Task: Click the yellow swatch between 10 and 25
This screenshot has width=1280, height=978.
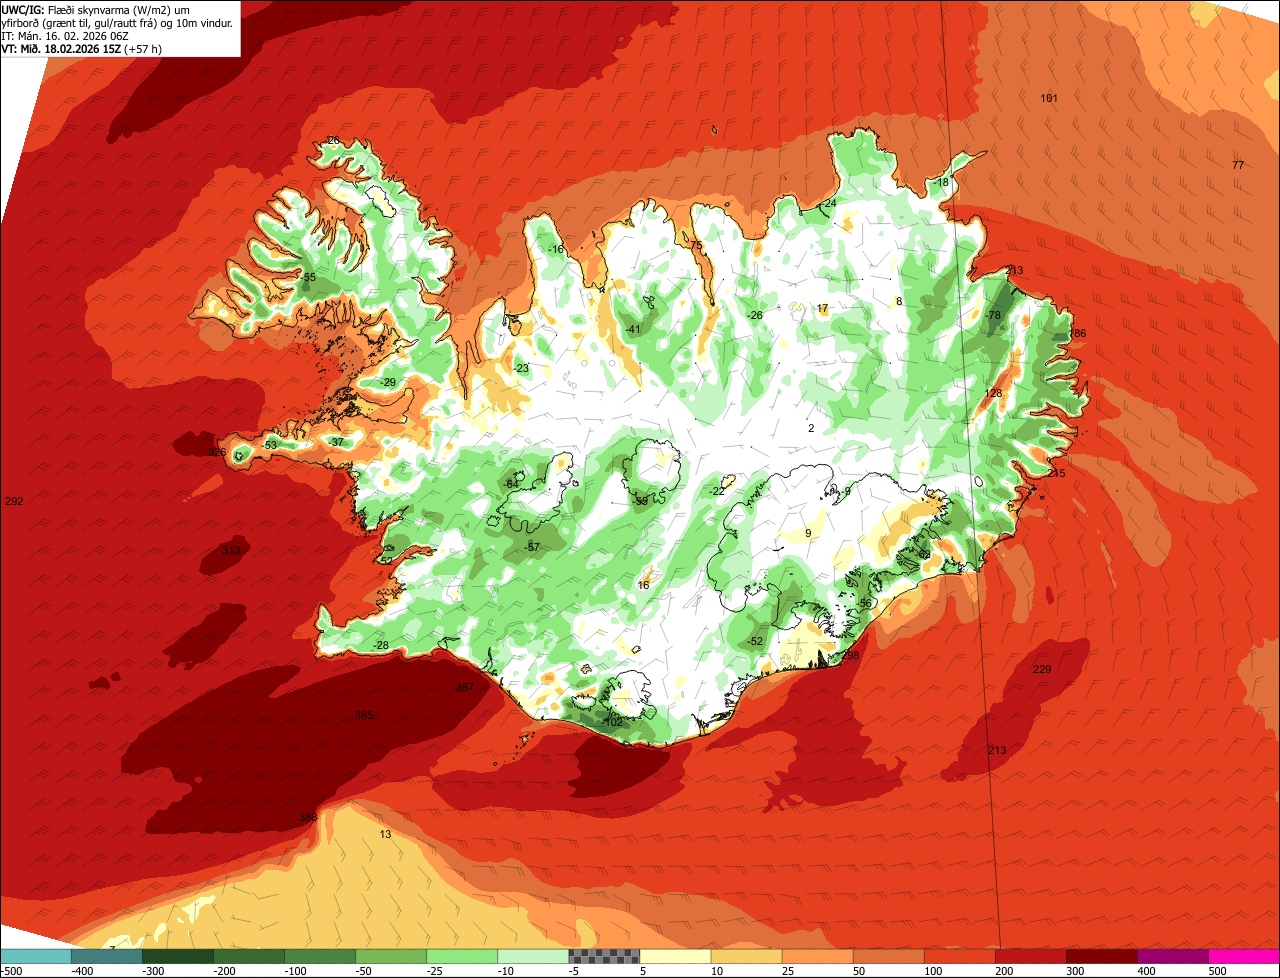Action: point(746,957)
